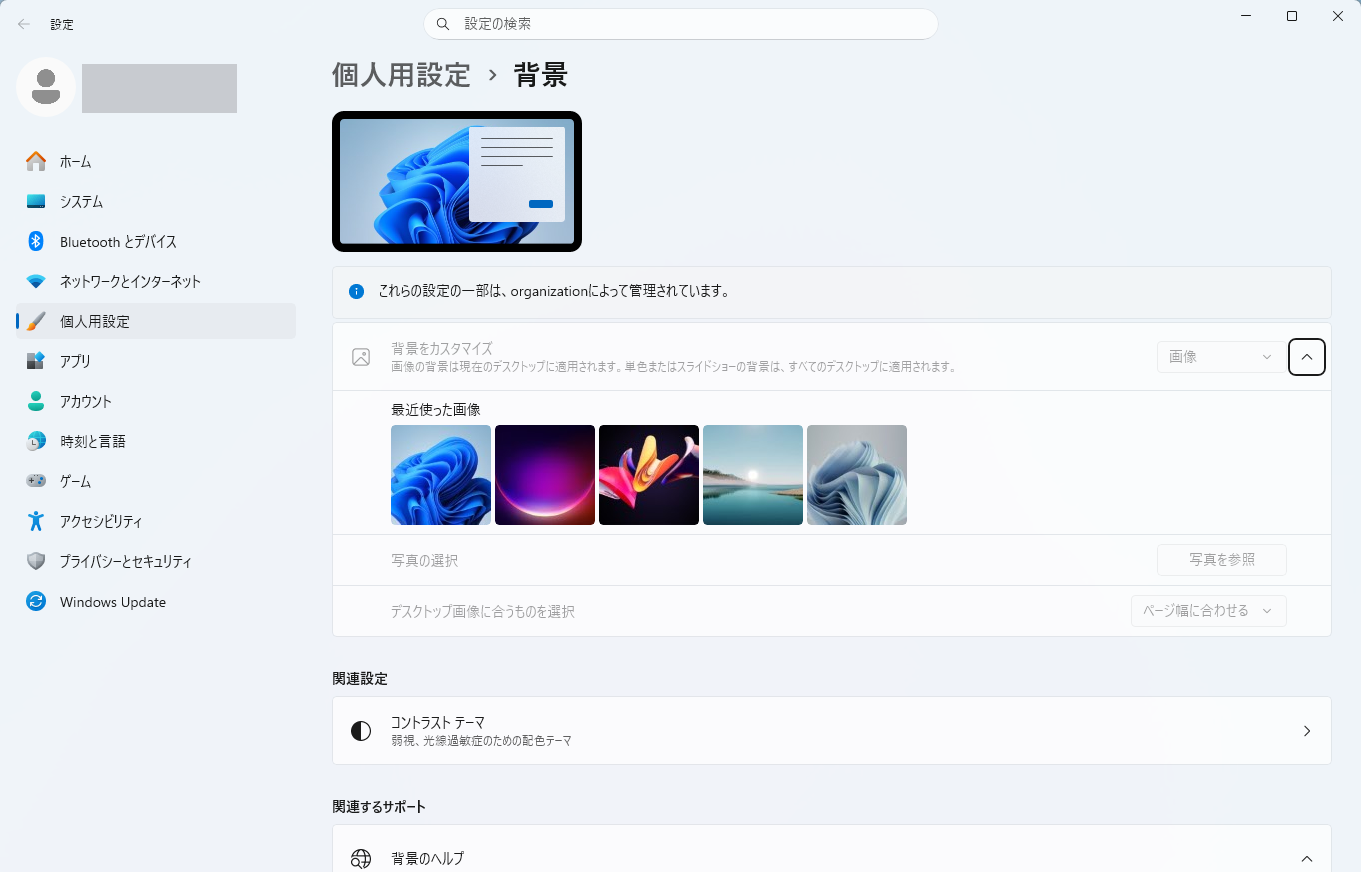Click the 設定の検索 search field
Image resolution: width=1361 pixels, height=872 pixels.
[x=680, y=24]
